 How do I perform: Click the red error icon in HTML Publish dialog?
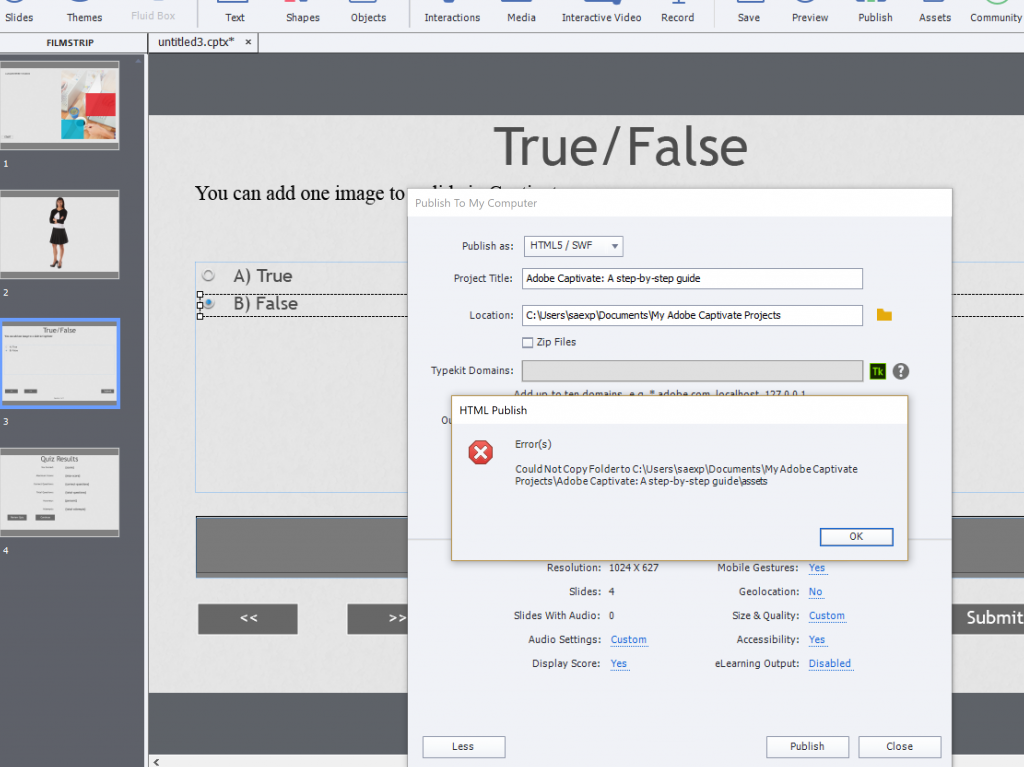click(481, 453)
